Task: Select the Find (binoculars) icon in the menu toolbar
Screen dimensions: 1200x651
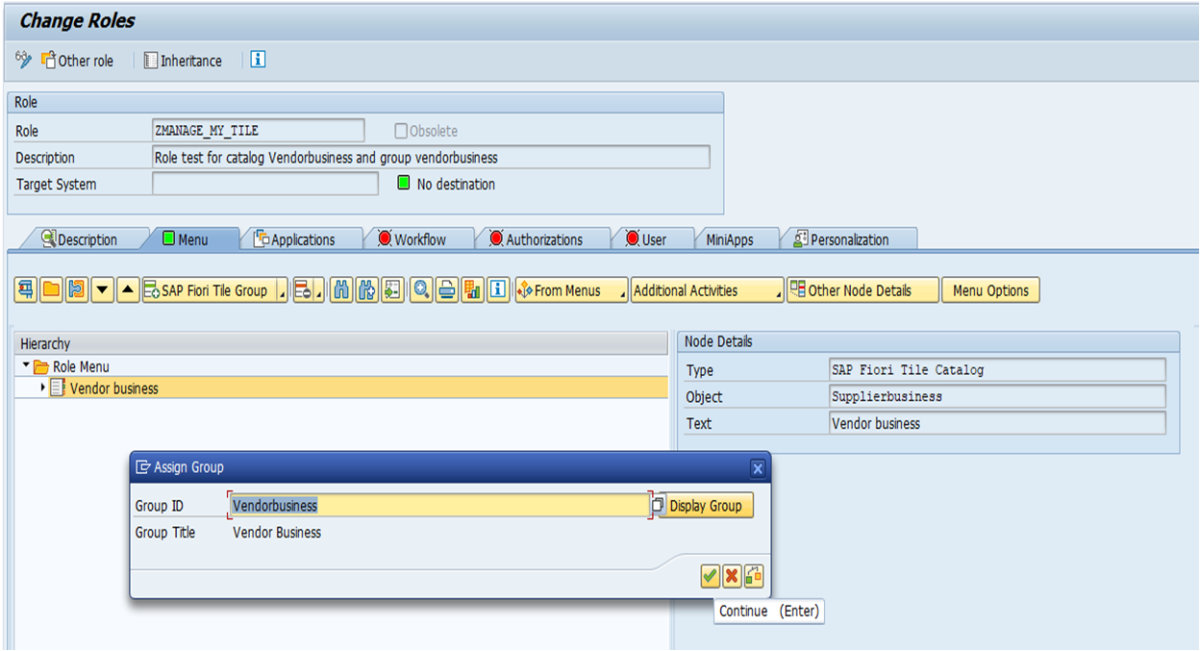Action: coord(340,290)
